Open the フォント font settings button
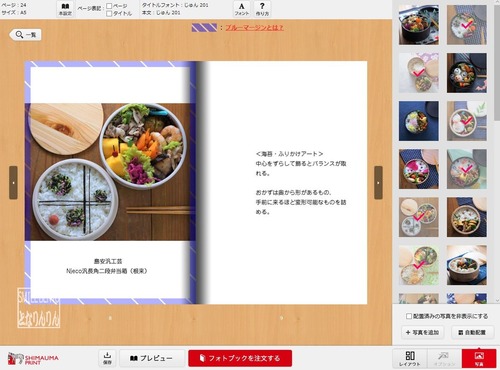 pos(242,9)
